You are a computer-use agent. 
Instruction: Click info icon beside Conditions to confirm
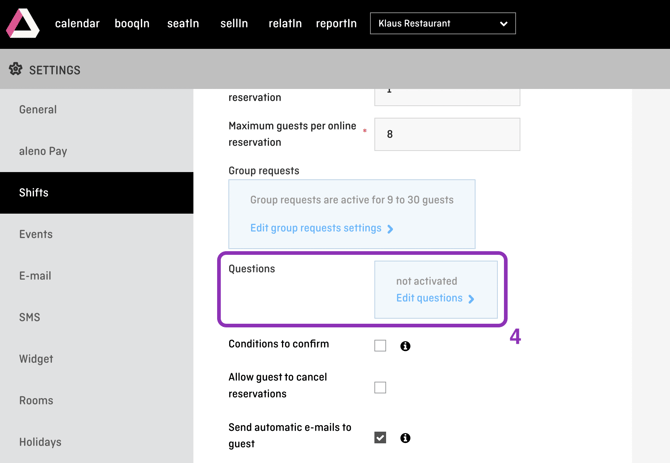(405, 346)
